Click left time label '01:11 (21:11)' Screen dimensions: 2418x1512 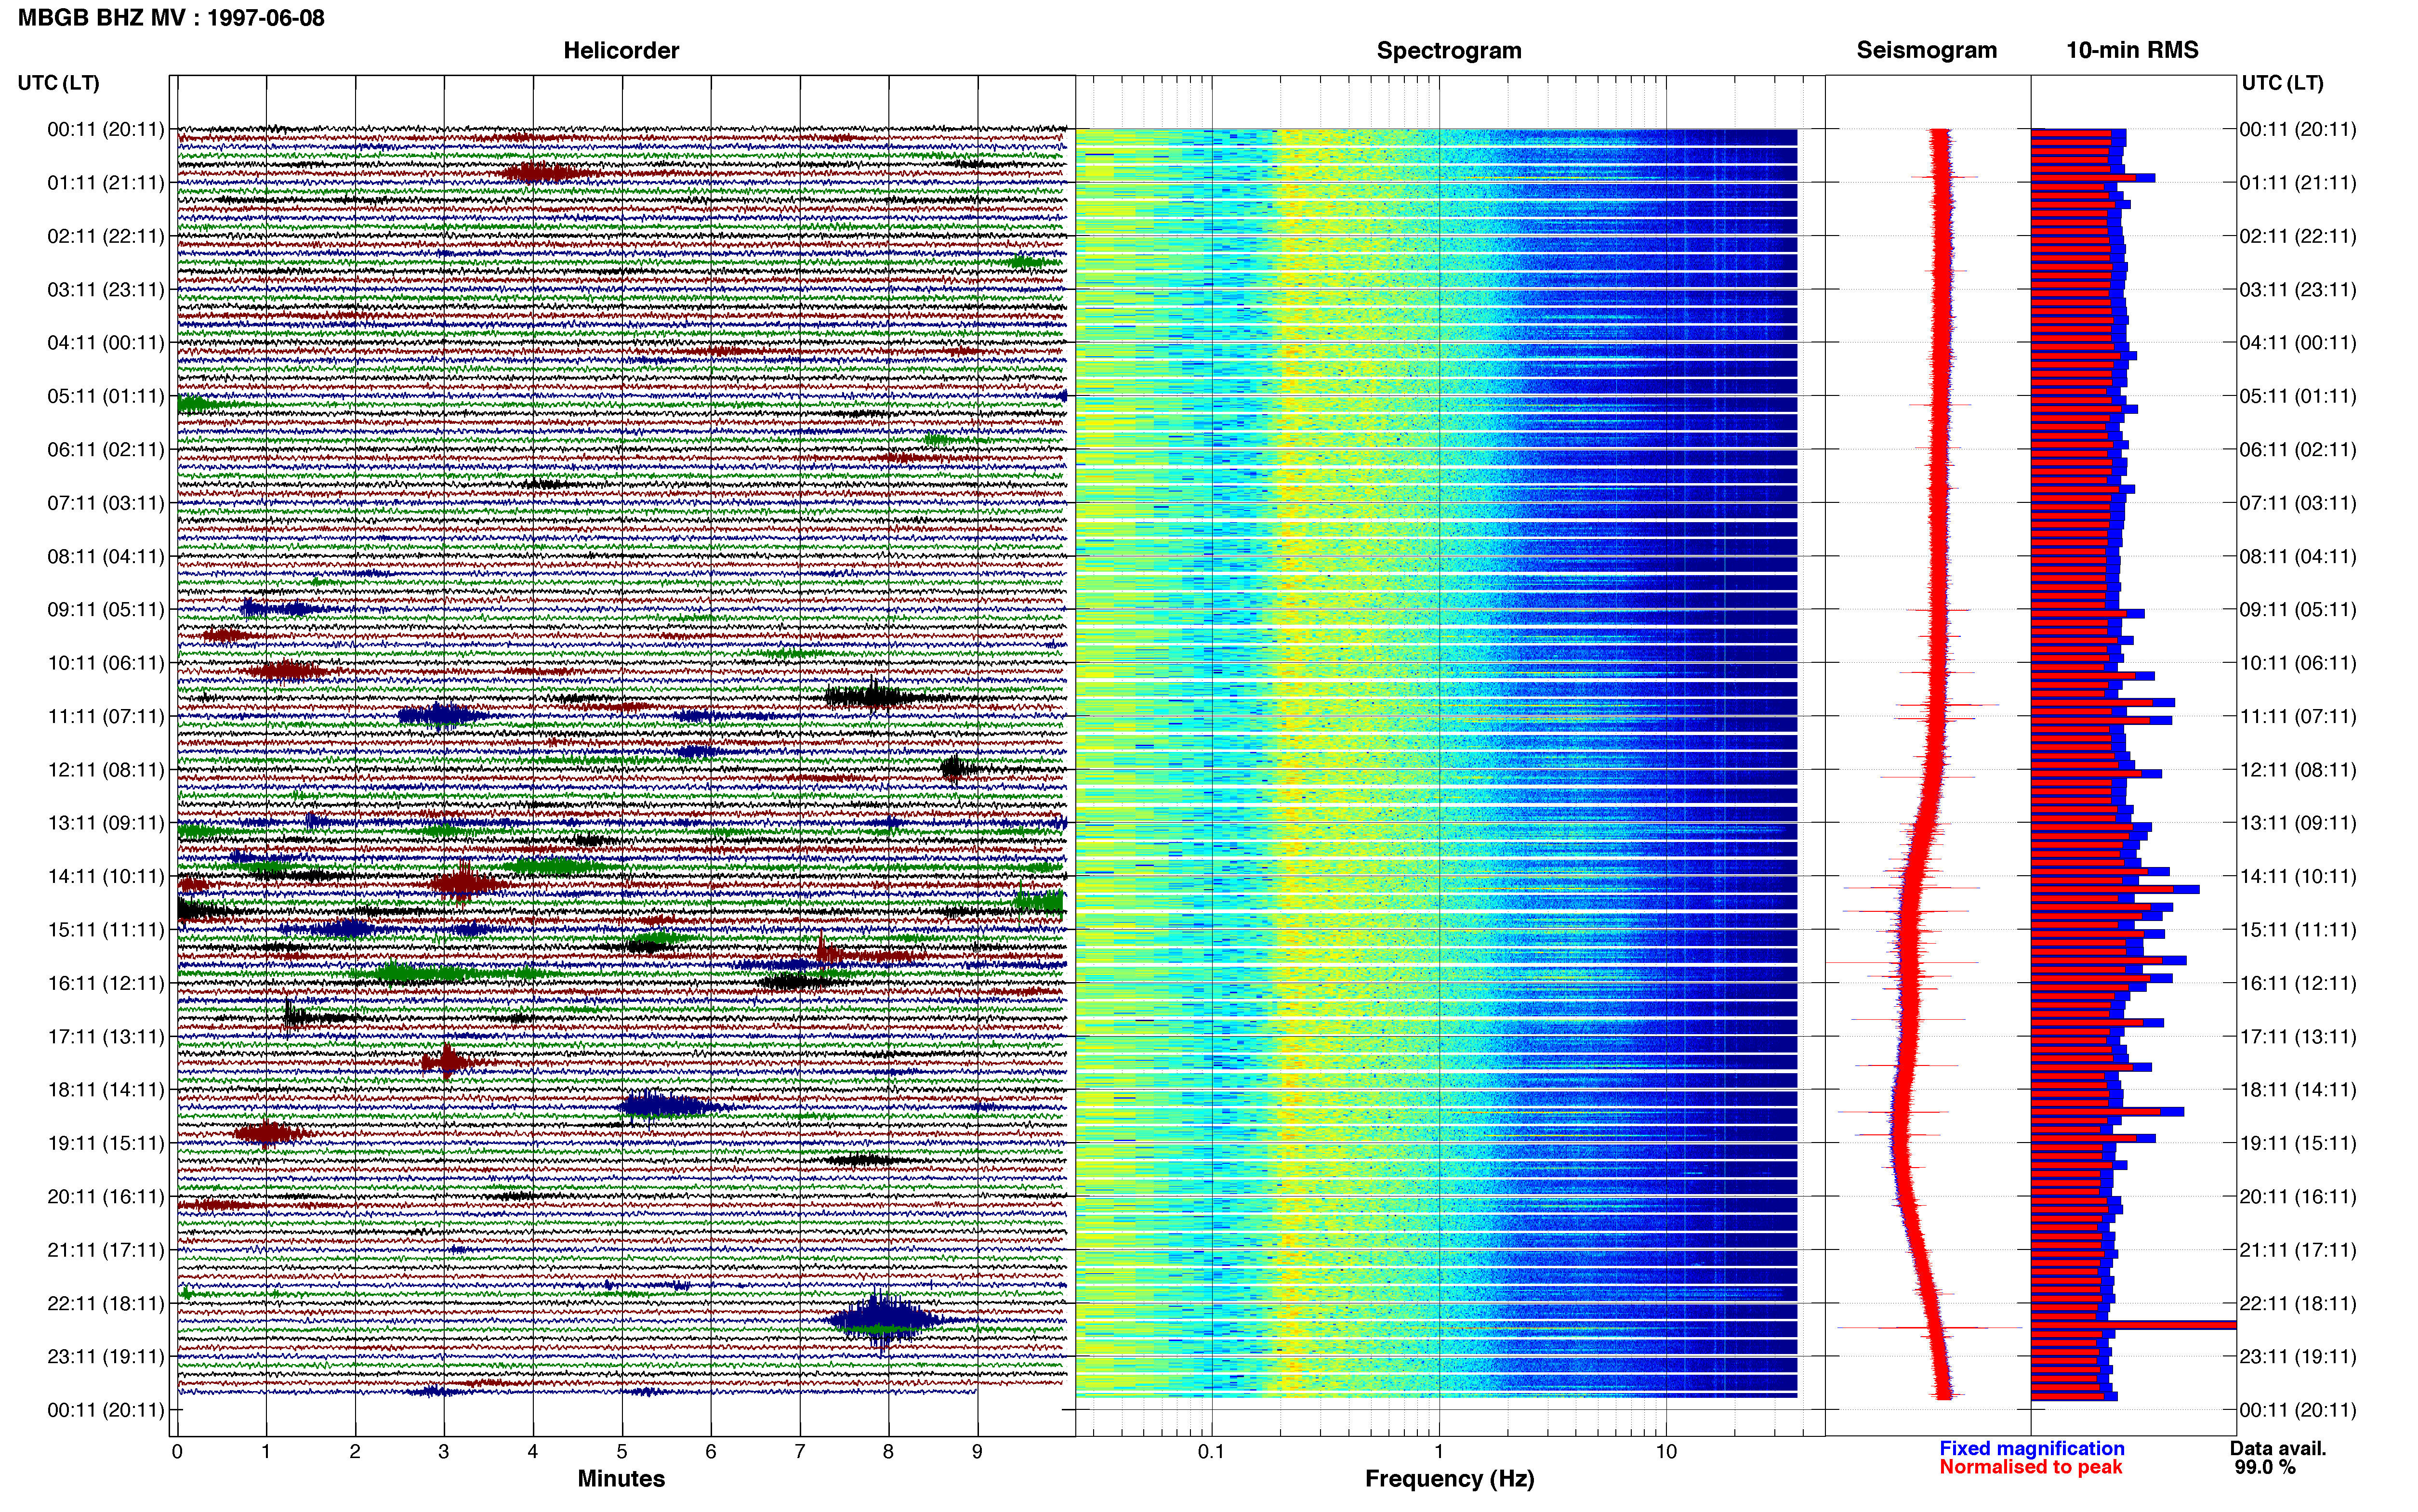coord(106,183)
